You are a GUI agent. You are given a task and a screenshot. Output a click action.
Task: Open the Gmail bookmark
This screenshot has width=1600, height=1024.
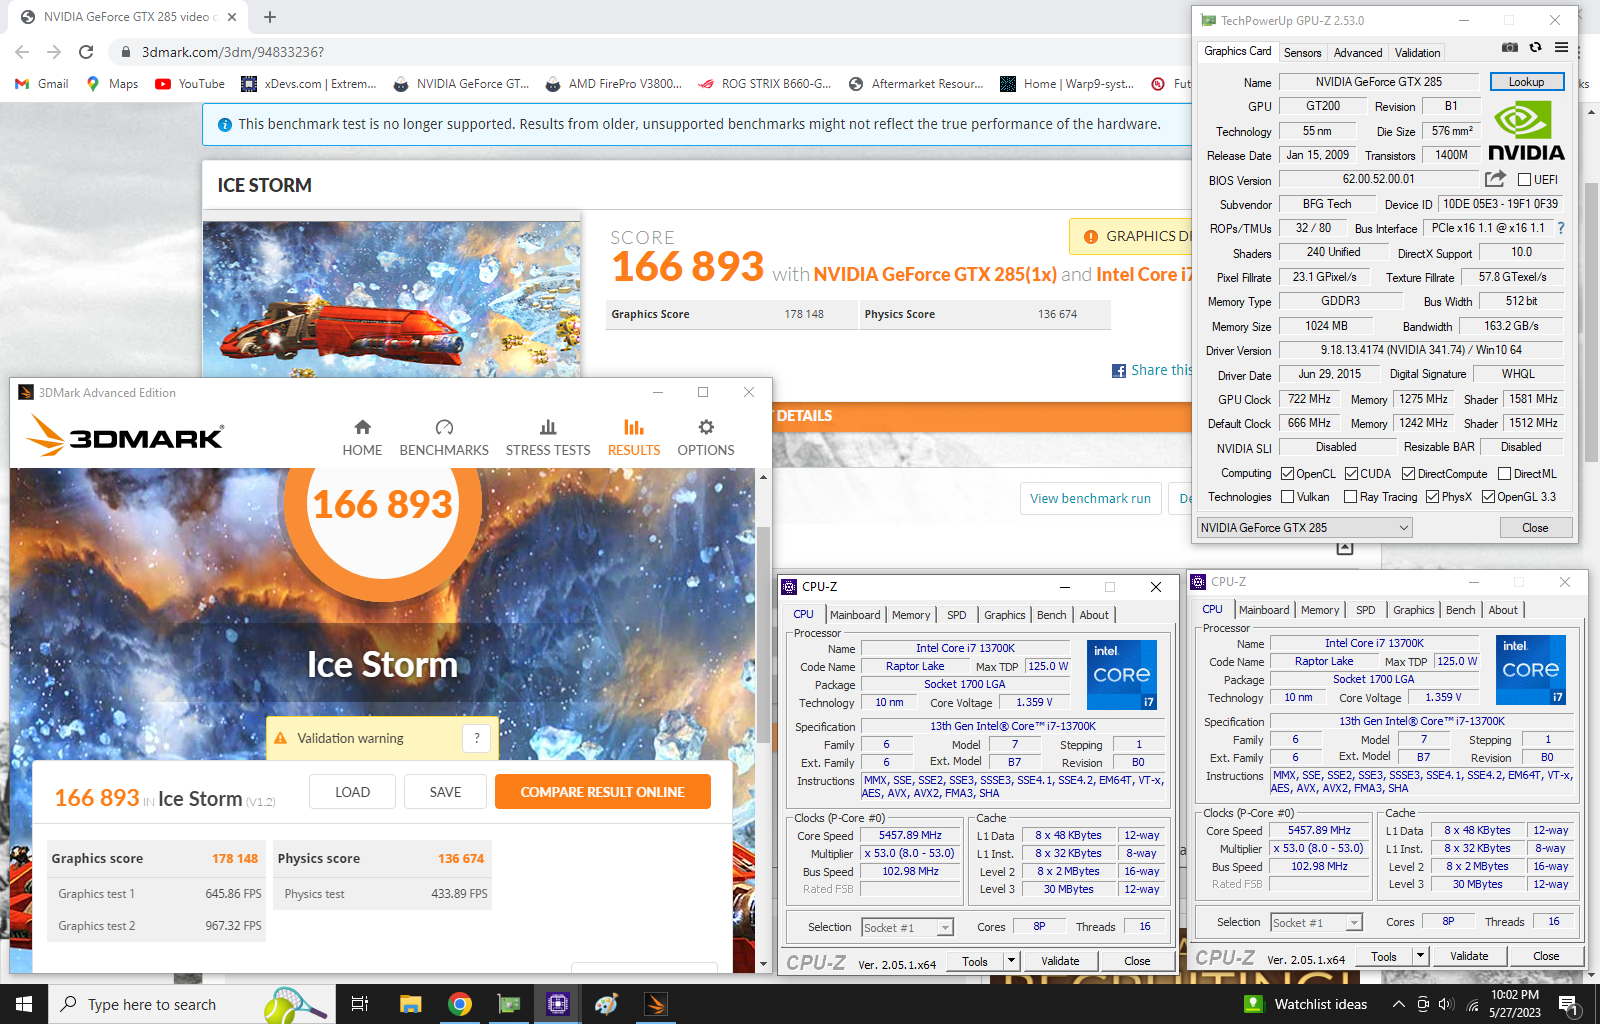(x=42, y=84)
